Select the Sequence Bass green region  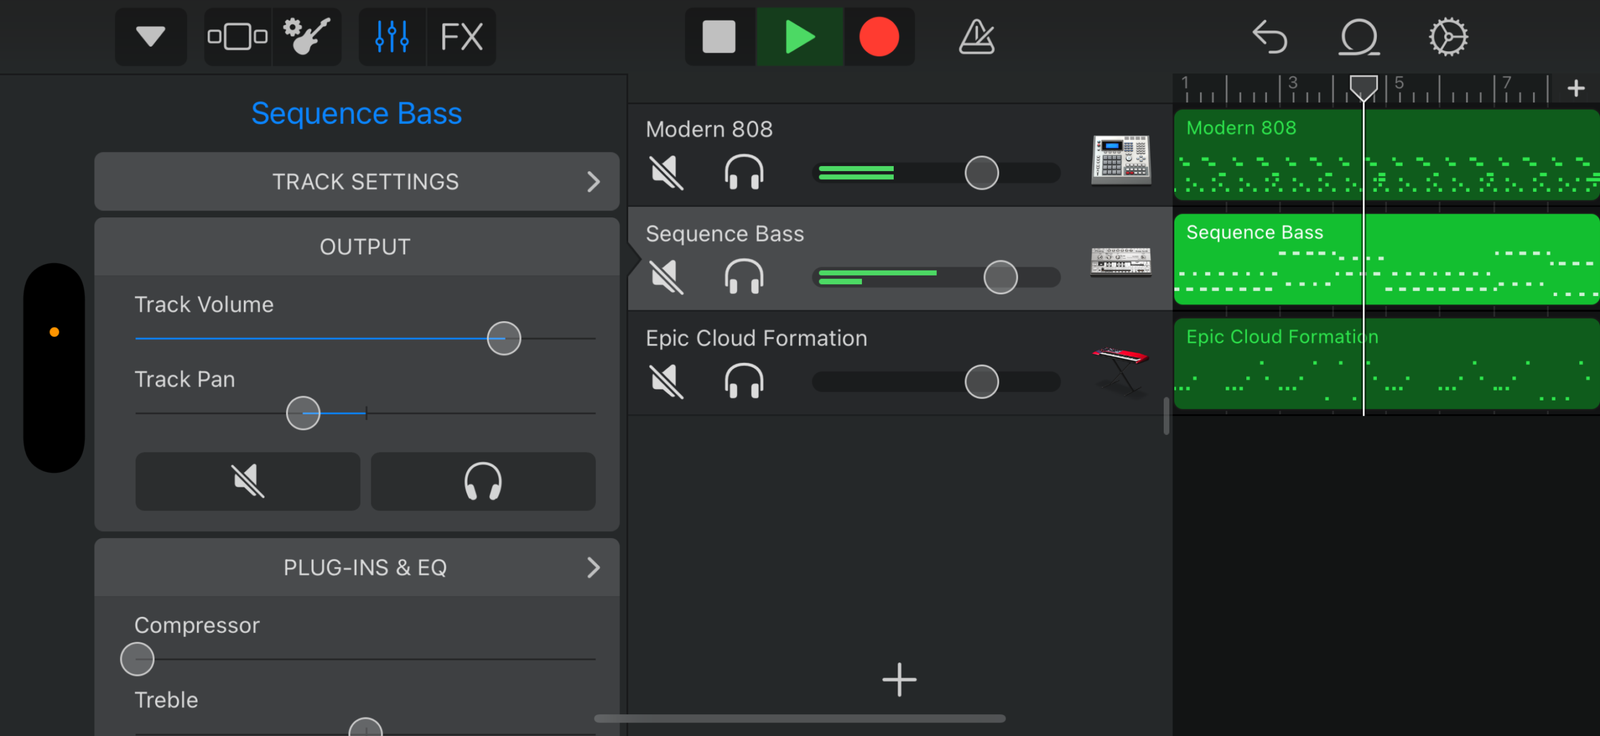1387,259
